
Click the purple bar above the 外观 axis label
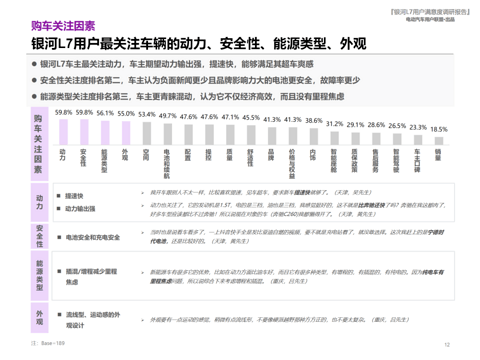click(126, 133)
